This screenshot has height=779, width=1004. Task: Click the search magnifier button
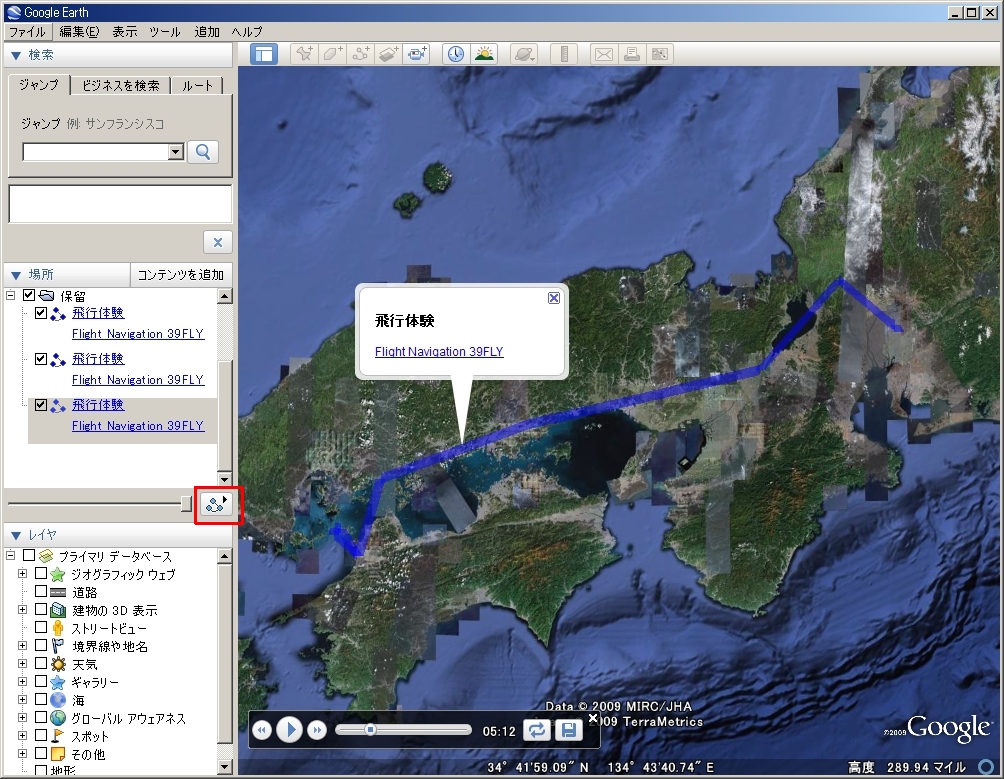point(203,152)
